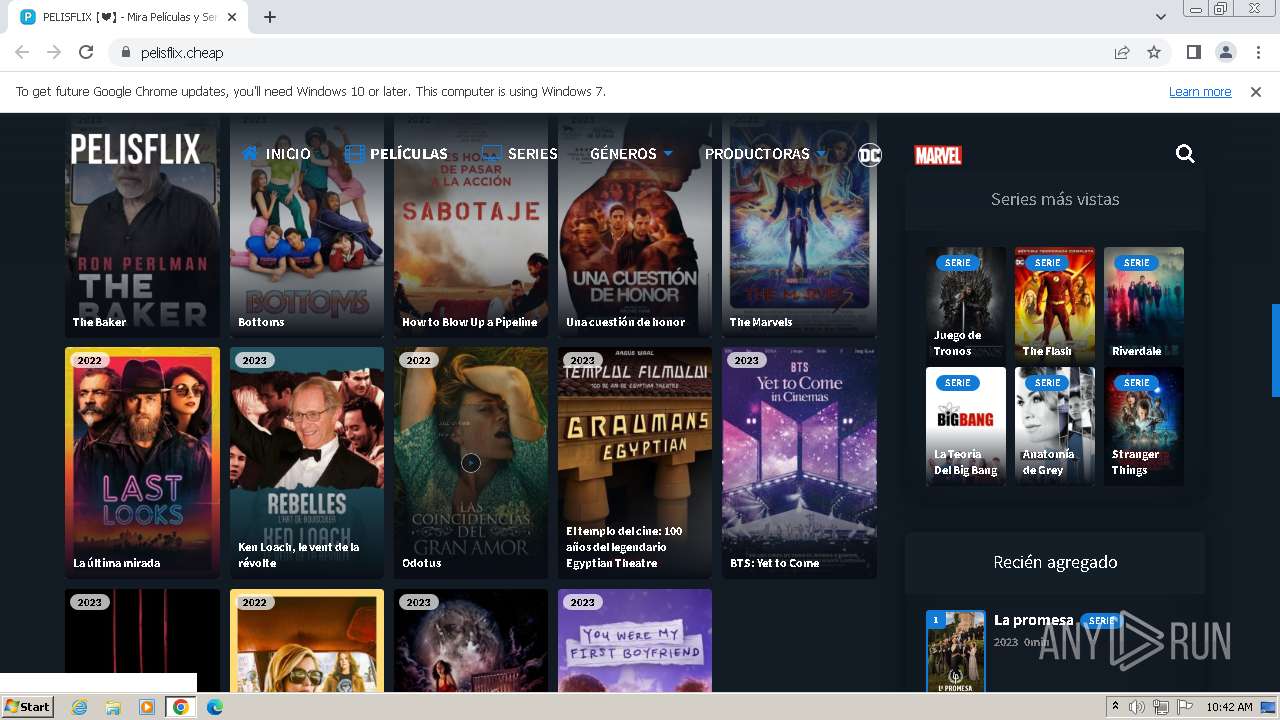Close the Chrome update notification bar
1280x720 pixels.
click(1256, 91)
